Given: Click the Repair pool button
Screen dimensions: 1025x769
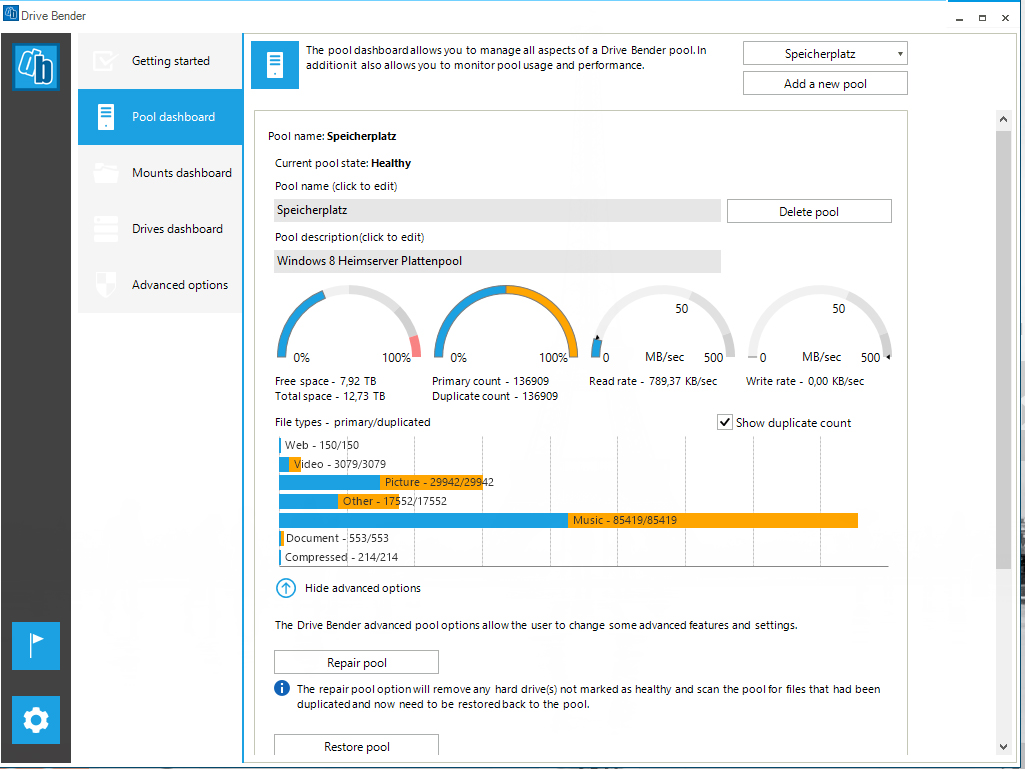Looking at the screenshot, I should (x=356, y=662).
